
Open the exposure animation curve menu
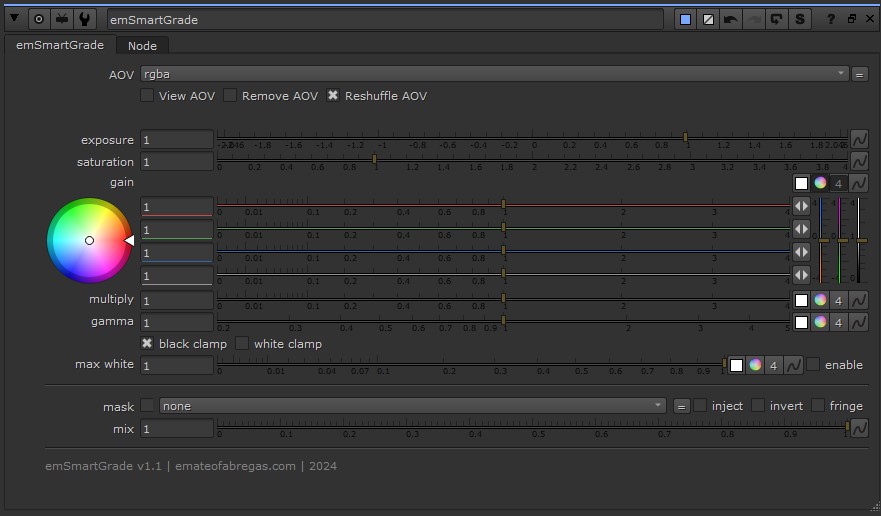[x=859, y=139]
